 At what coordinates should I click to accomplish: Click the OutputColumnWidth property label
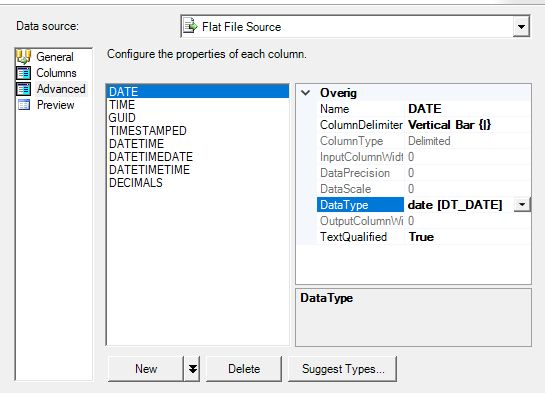[x=361, y=221]
